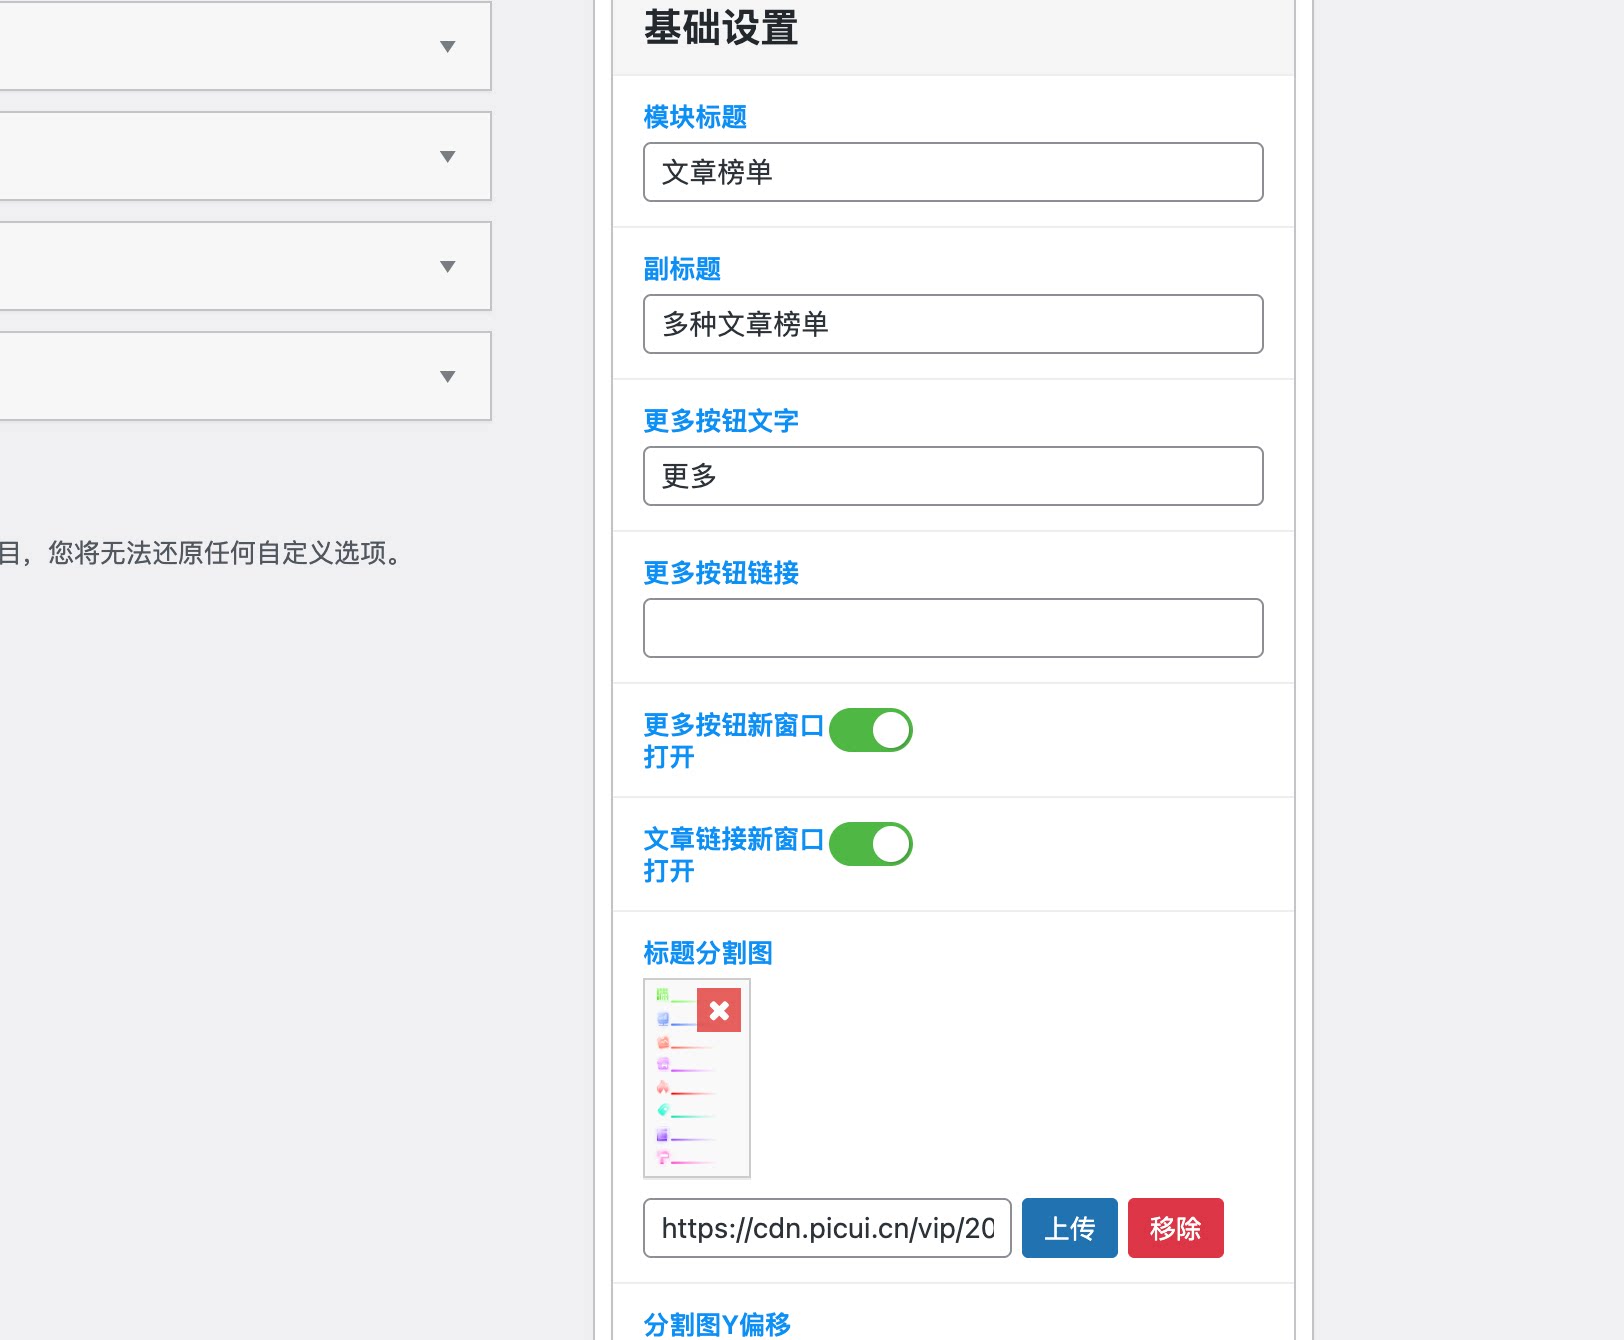Disable 文章链接新窗口打开 toggle
Image resolution: width=1624 pixels, height=1340 pixels.
[x=870, y=843]
